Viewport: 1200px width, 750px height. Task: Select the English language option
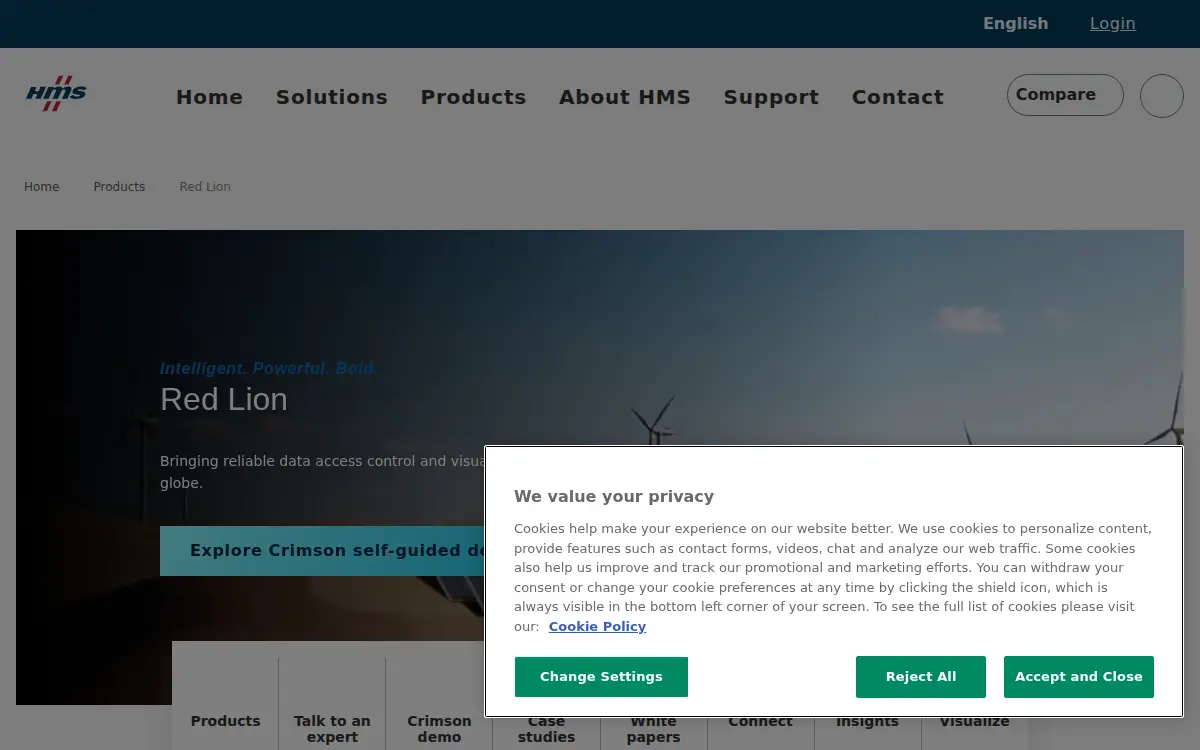coord(1015,23)
